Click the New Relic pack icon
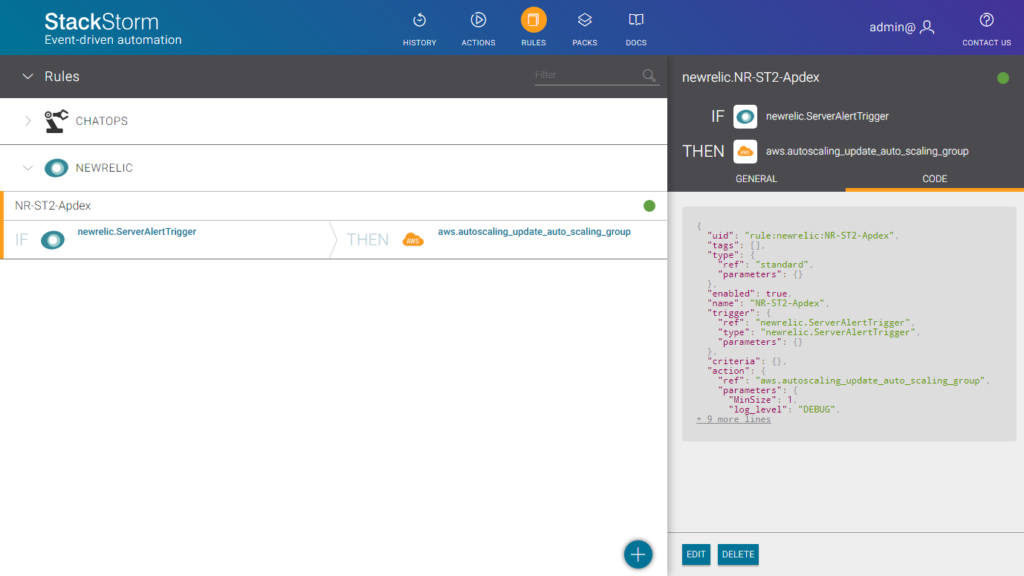The width and height of the screenshot is (1024, 576). tap(56, 168)
